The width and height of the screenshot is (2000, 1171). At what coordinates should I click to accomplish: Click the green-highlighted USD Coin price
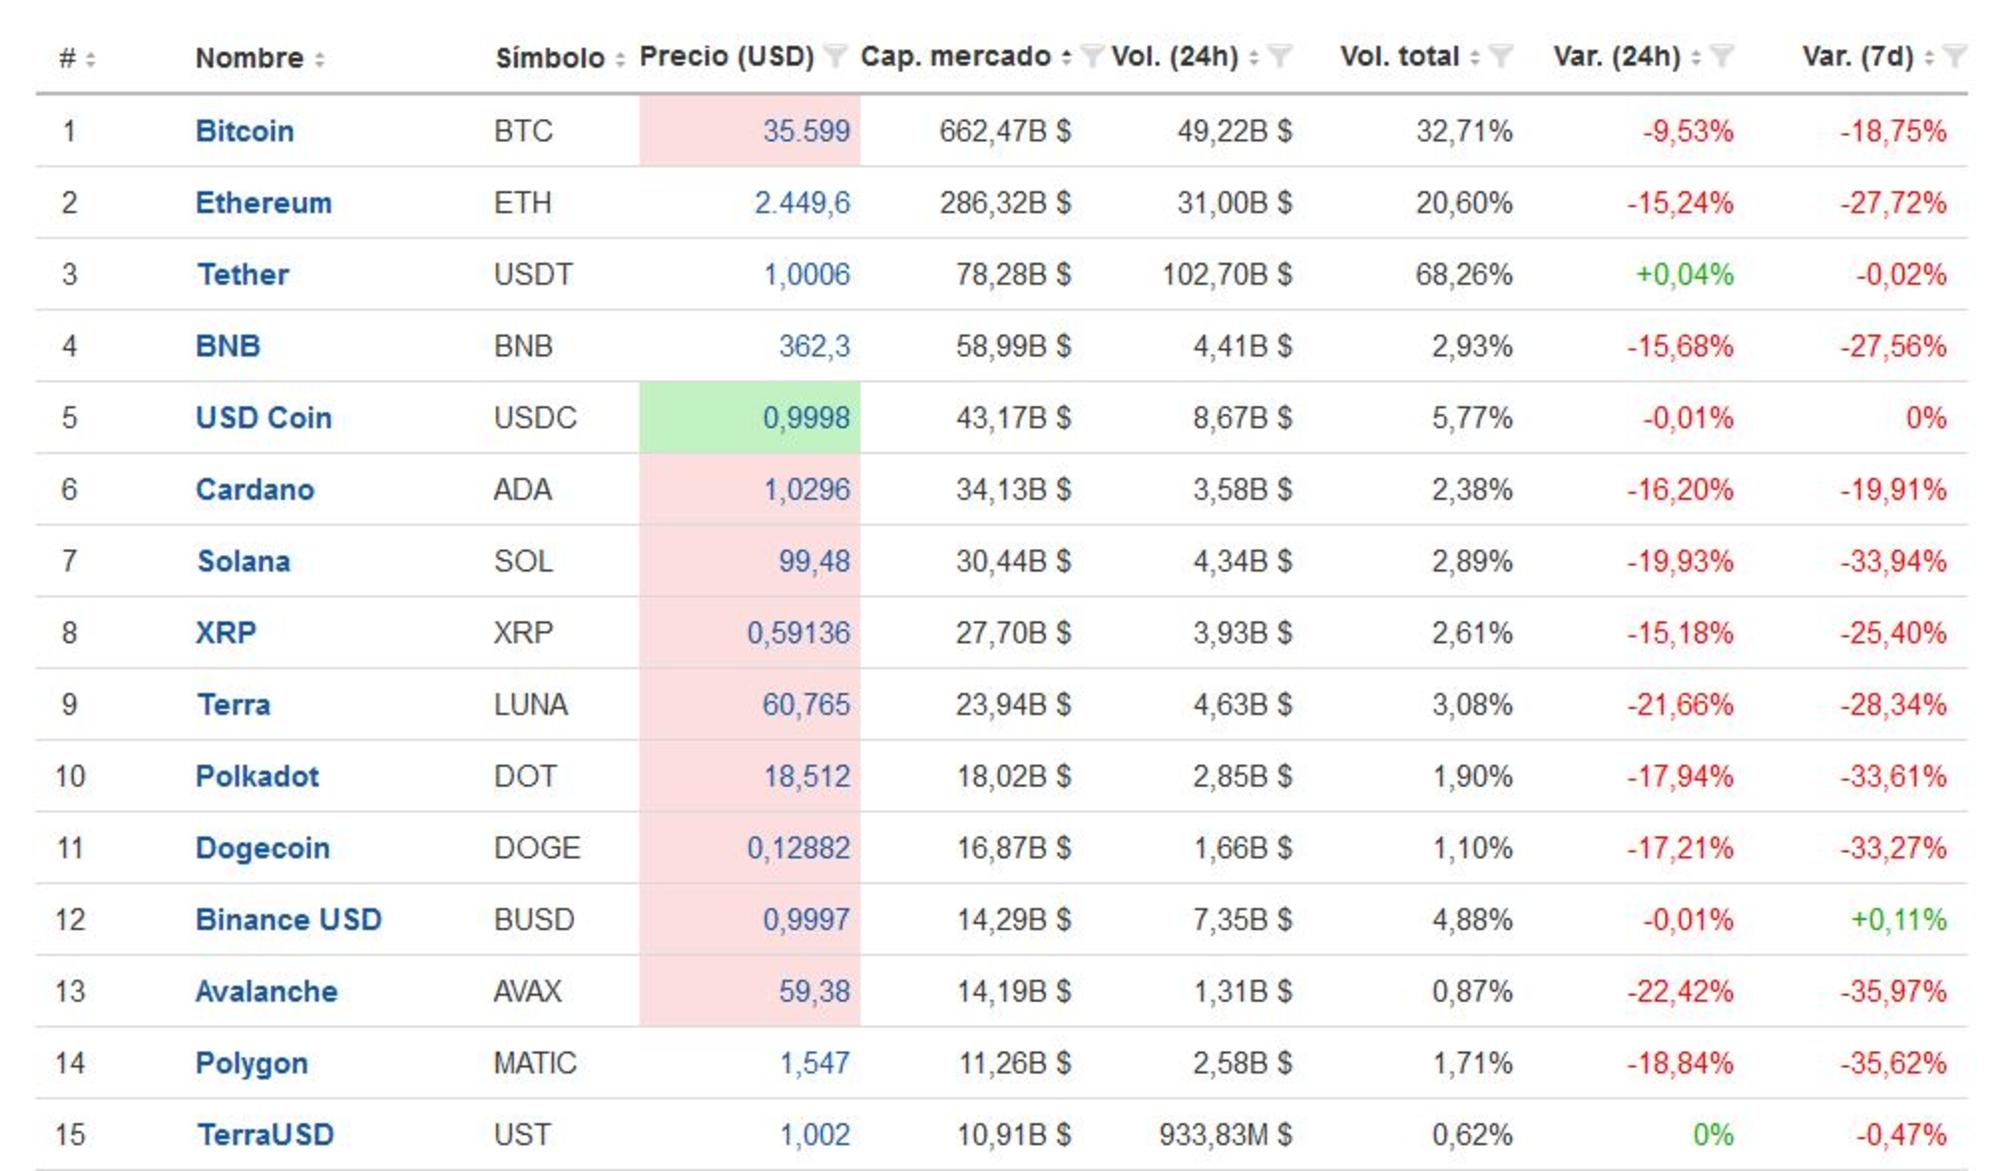tap(806, 418)
